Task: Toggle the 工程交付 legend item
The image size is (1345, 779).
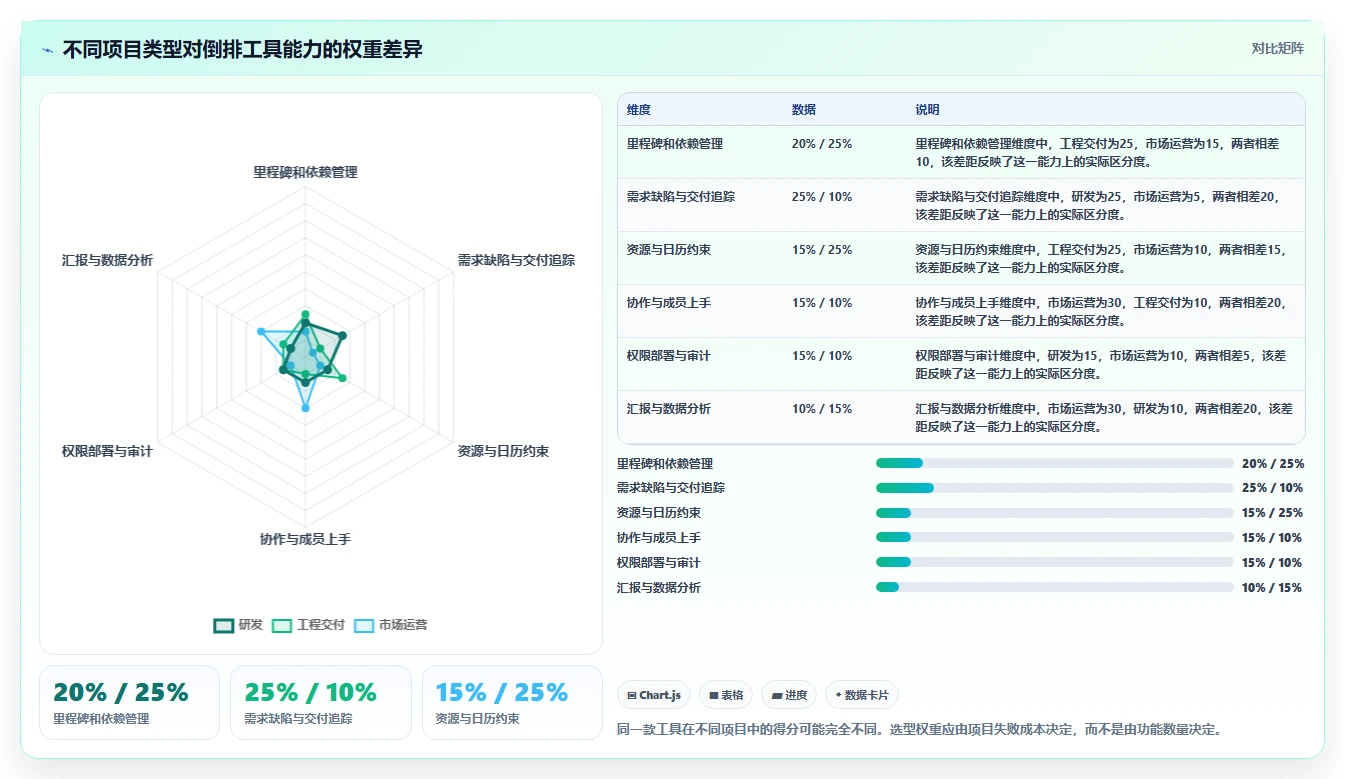Action: [308, 625]
